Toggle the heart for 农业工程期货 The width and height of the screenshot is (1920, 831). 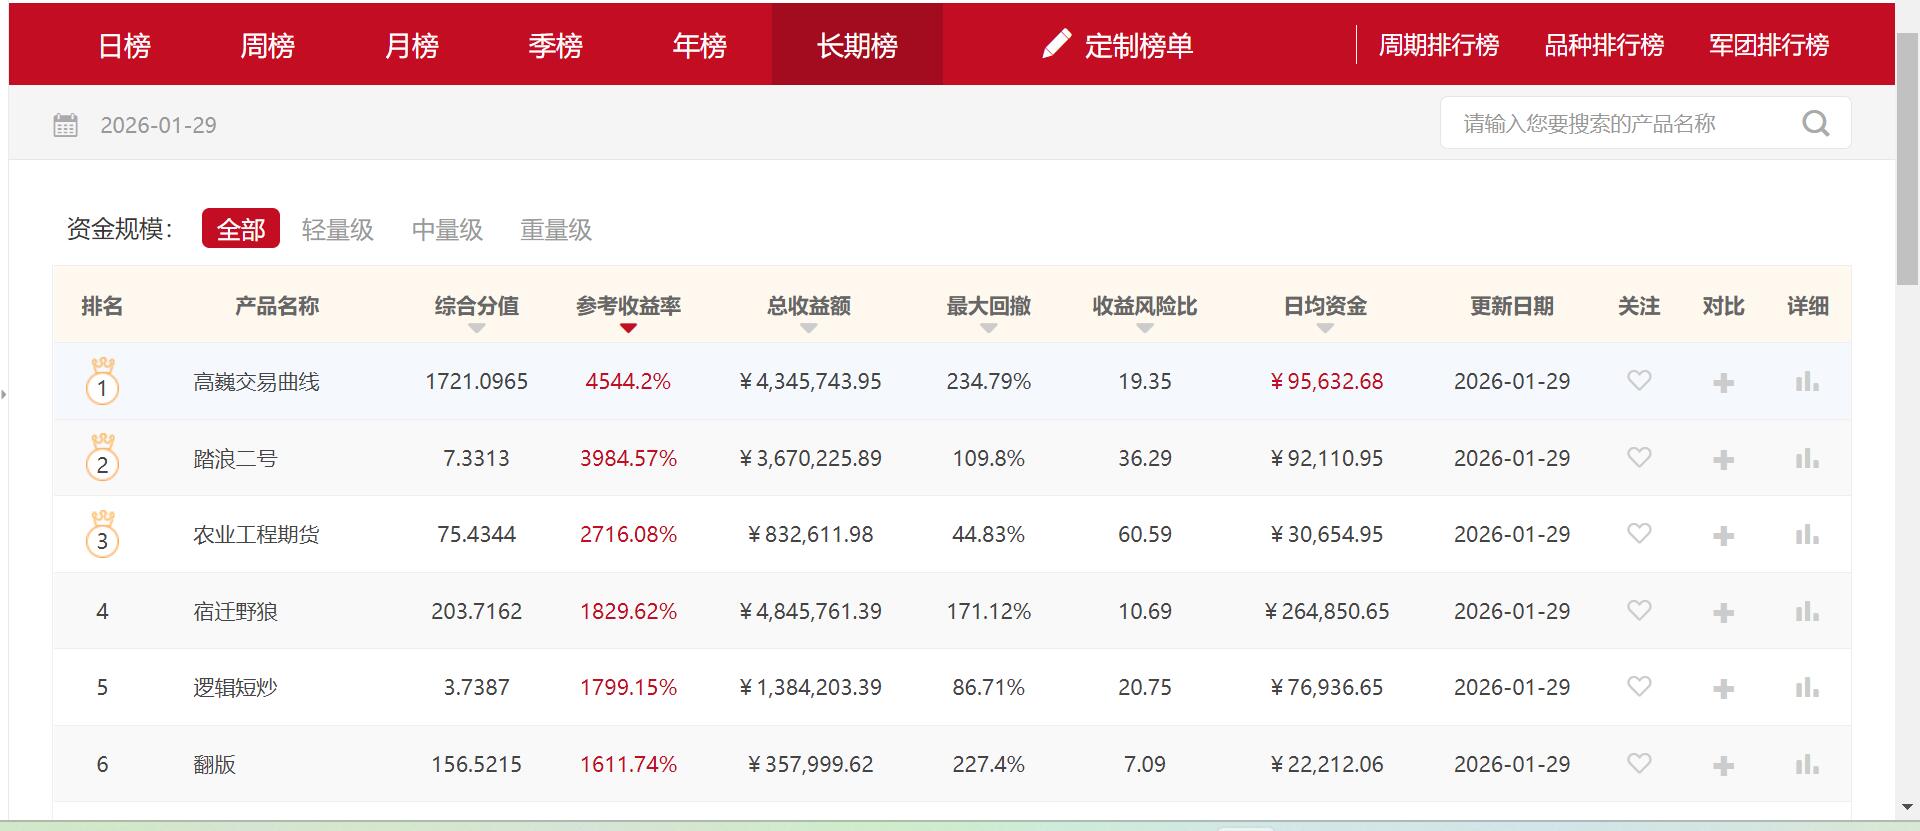1638,534
